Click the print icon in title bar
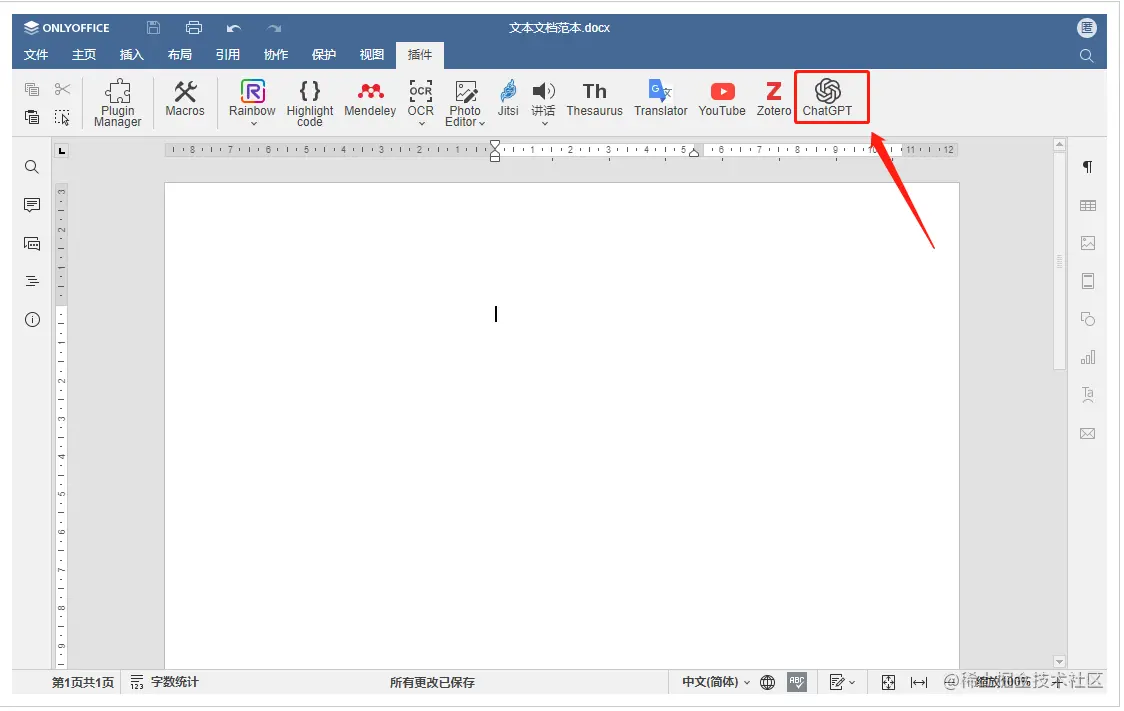Viewport: 1124px width, 711px height. (194, 28)
